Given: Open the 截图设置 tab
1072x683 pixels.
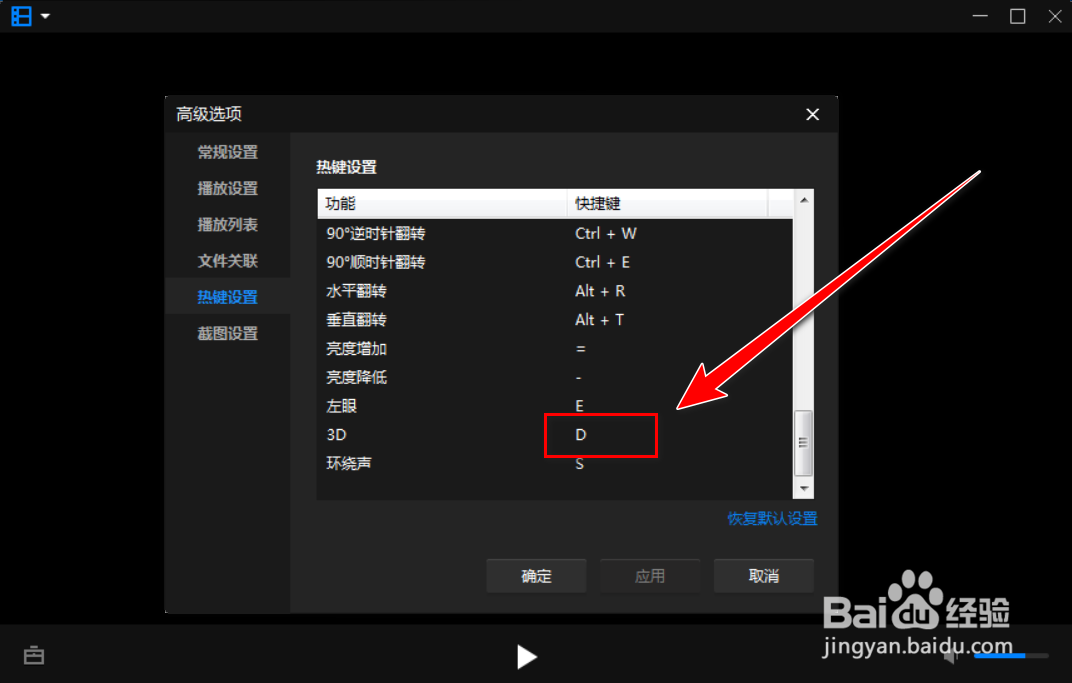Looking at the screenshot, I should (228, 333).
